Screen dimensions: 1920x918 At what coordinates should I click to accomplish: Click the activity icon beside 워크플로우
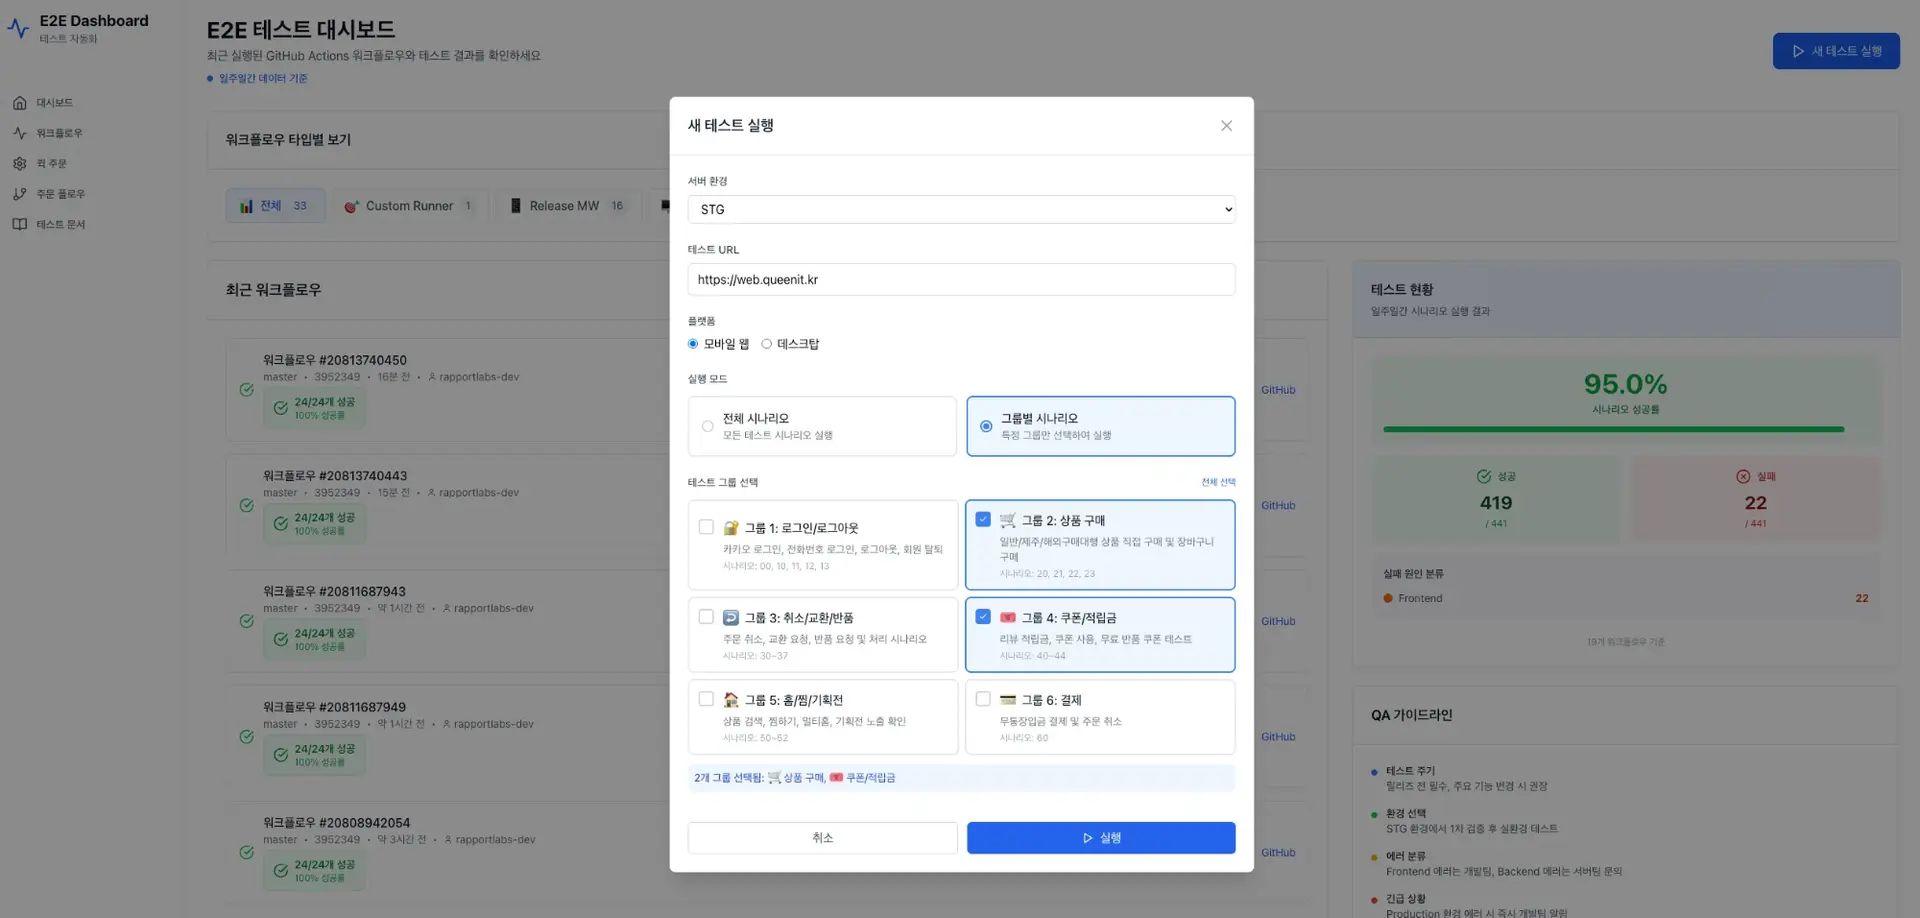20,133
